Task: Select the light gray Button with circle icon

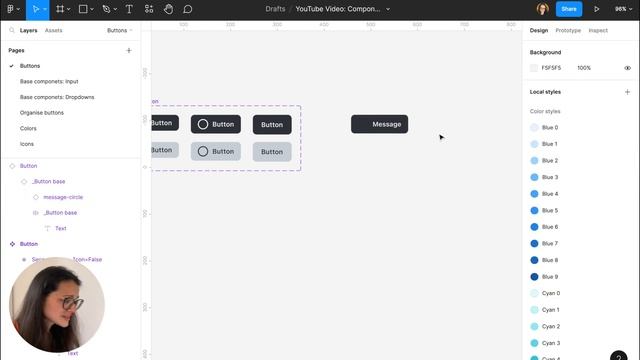Action: 216,151
